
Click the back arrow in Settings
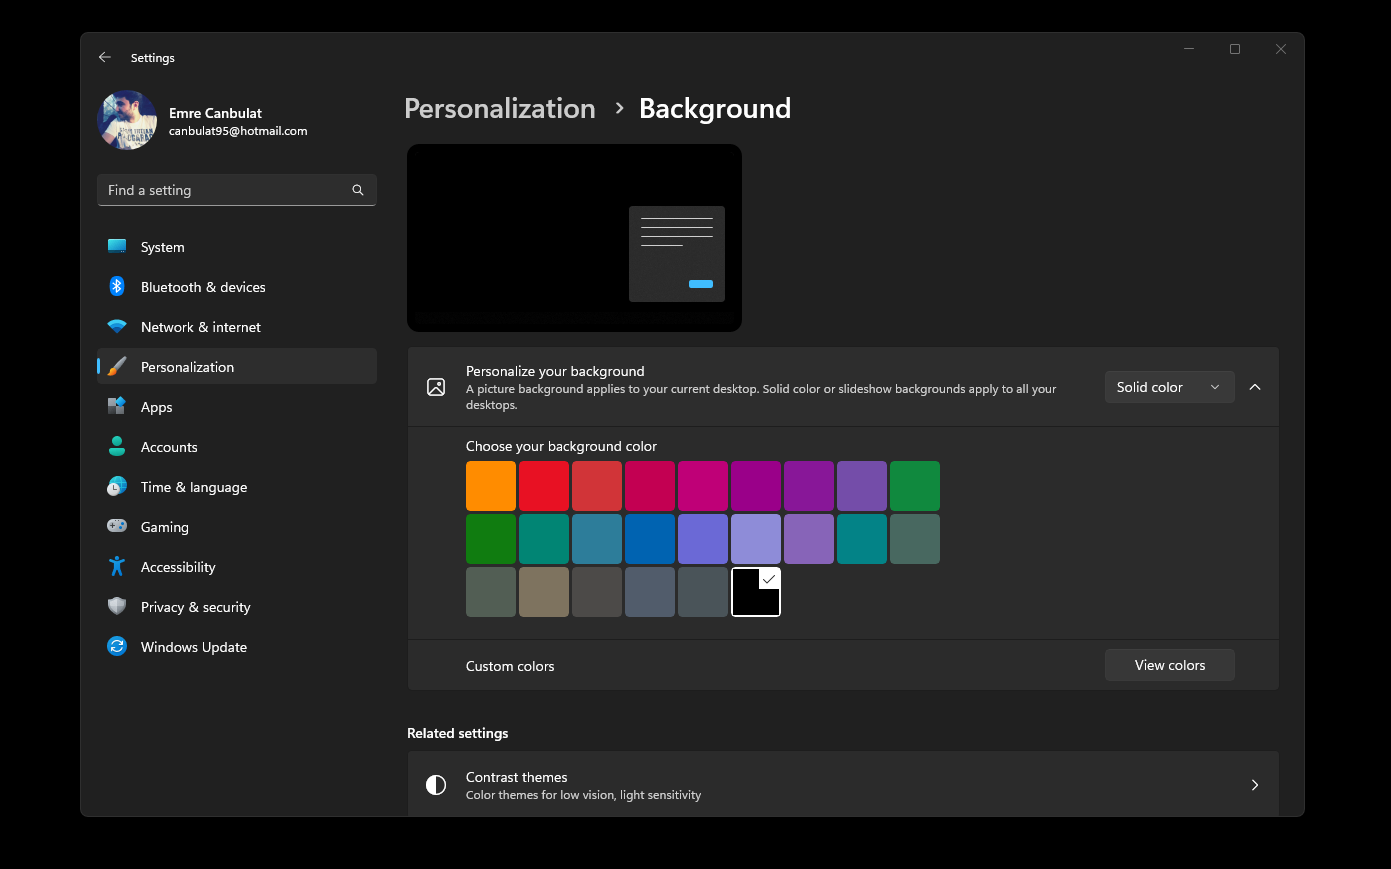105,58
